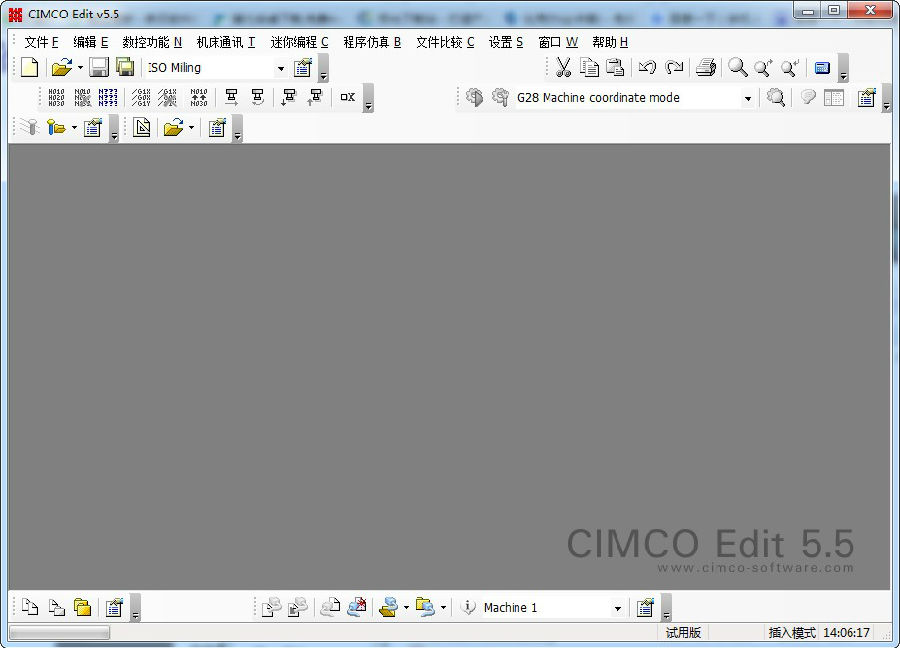This screenshot has width=900, height=648.
Task: Click the scissors Cut icon
Action: (x=563, y=68)
